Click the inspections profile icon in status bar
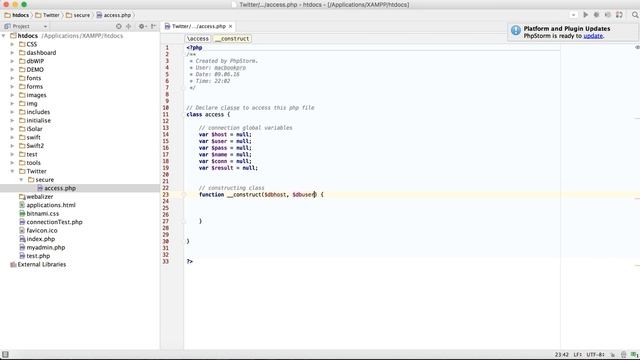This screenshot has width=640, height=360. tap(623, 355)
